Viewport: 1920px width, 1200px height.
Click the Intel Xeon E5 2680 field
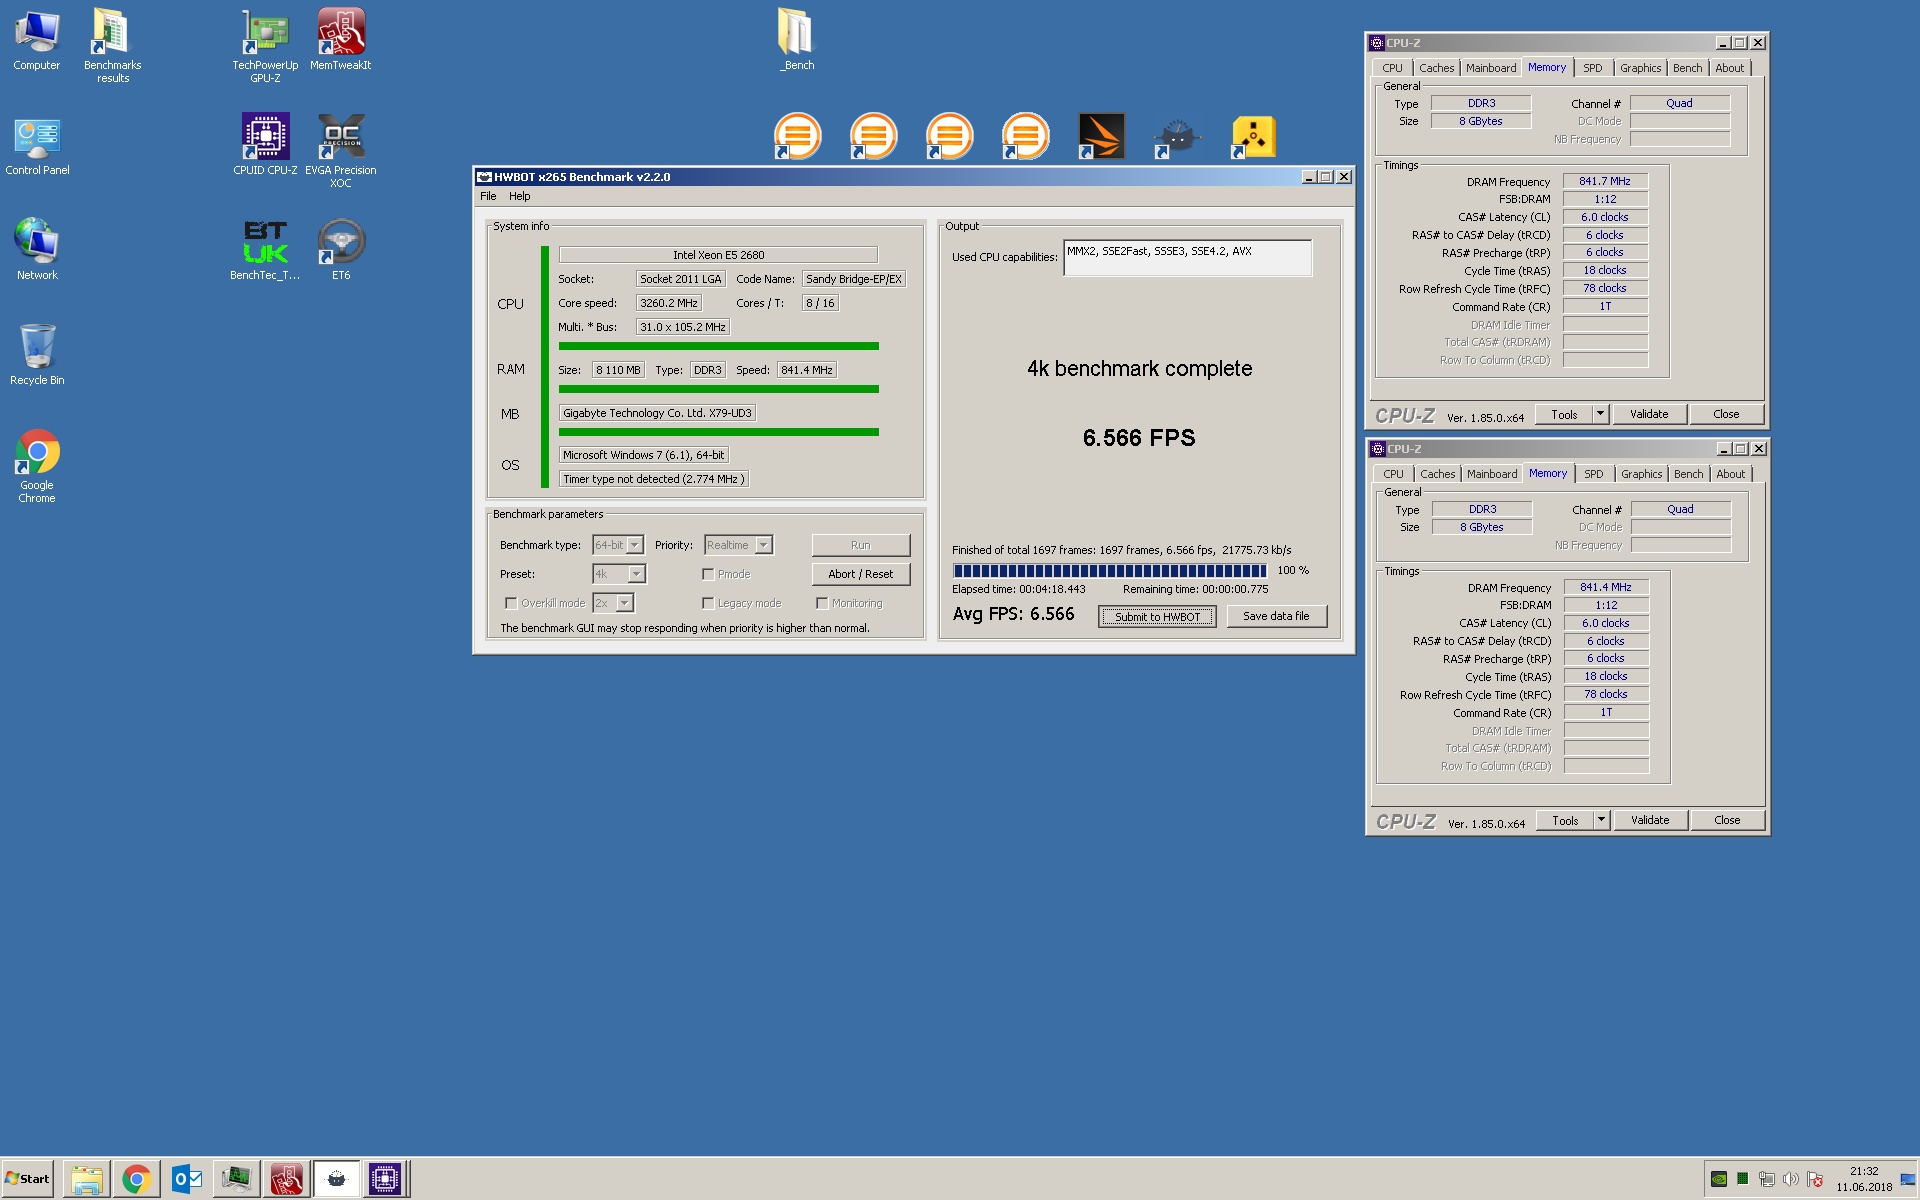[x=718, y=255]
